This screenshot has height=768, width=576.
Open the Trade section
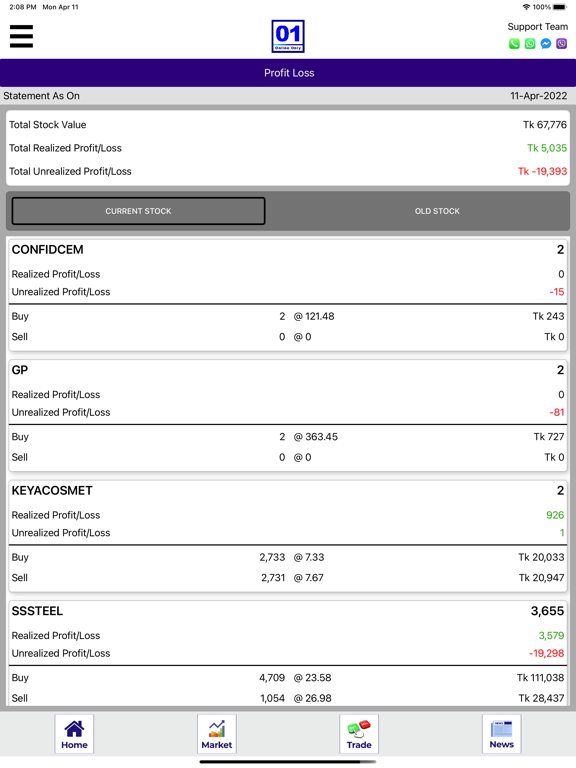coord(359,733)
